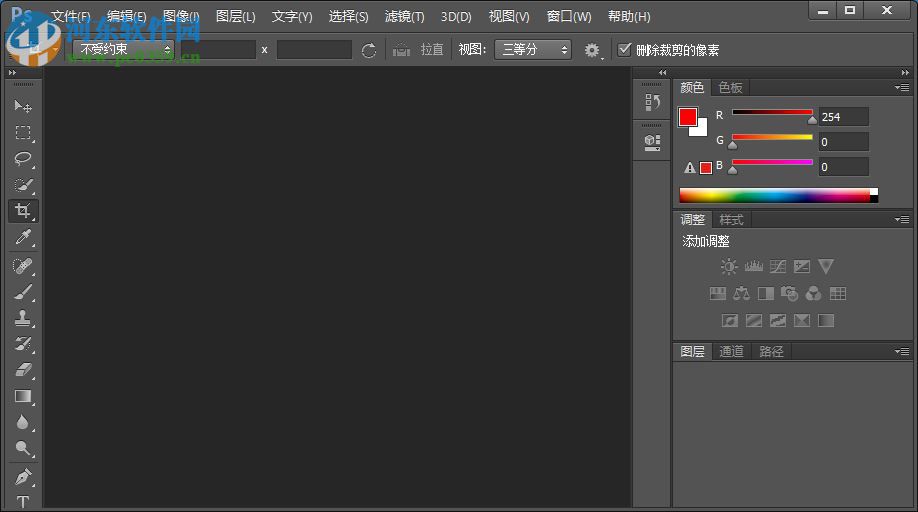Toggle 删除裁剪的像素 checkbox
This screenshot has height=512, width=918.
tap(624, 50)
